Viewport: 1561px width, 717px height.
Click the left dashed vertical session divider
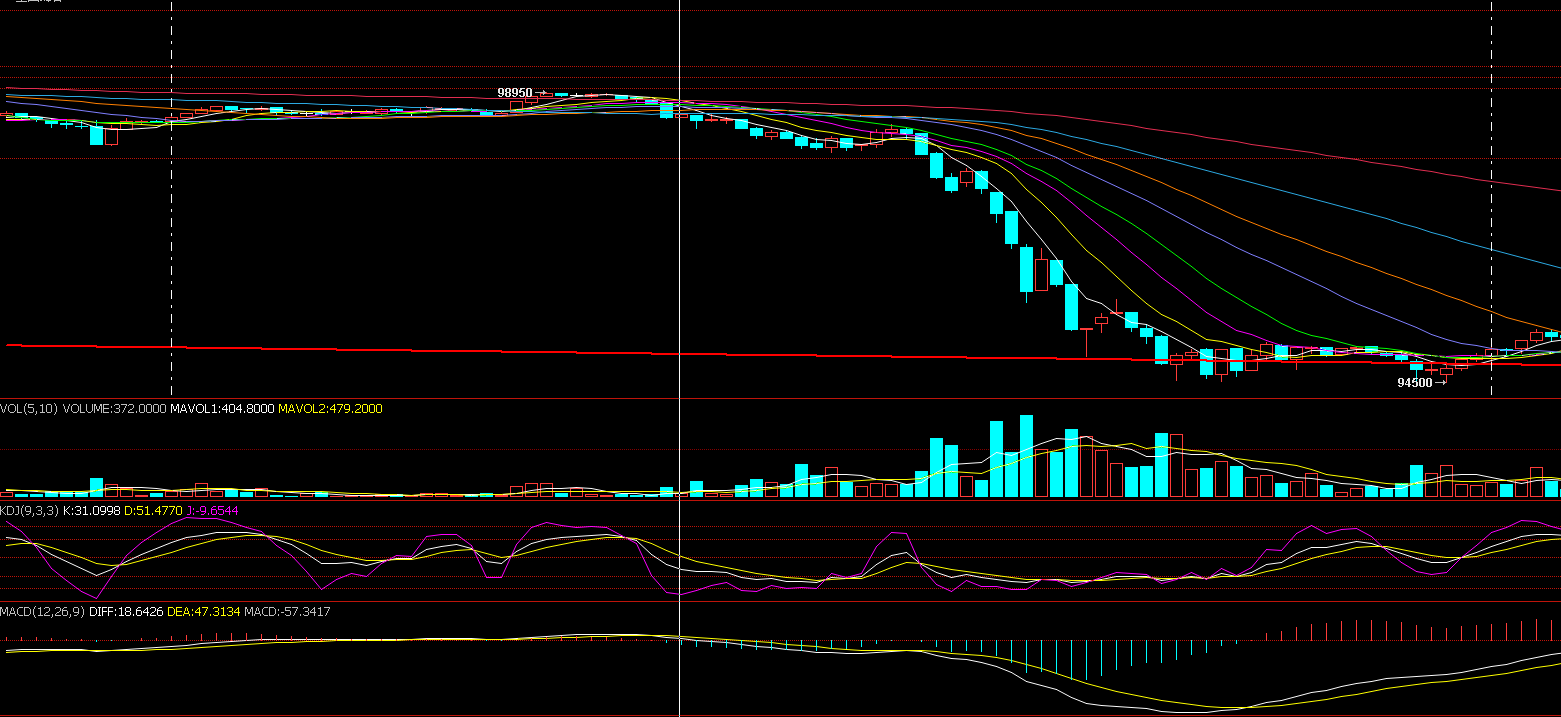(x=172, y=250)
